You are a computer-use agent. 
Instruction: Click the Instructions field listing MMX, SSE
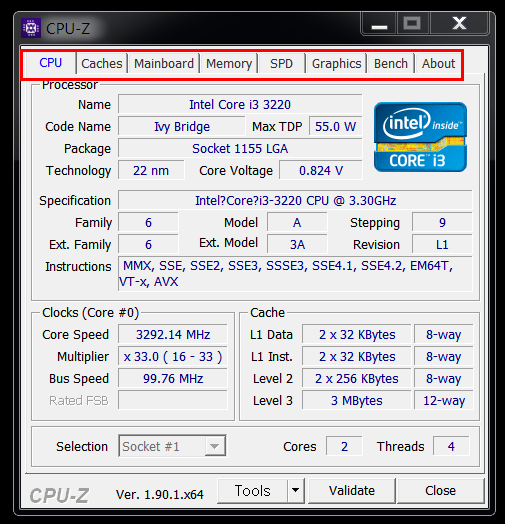295,274
